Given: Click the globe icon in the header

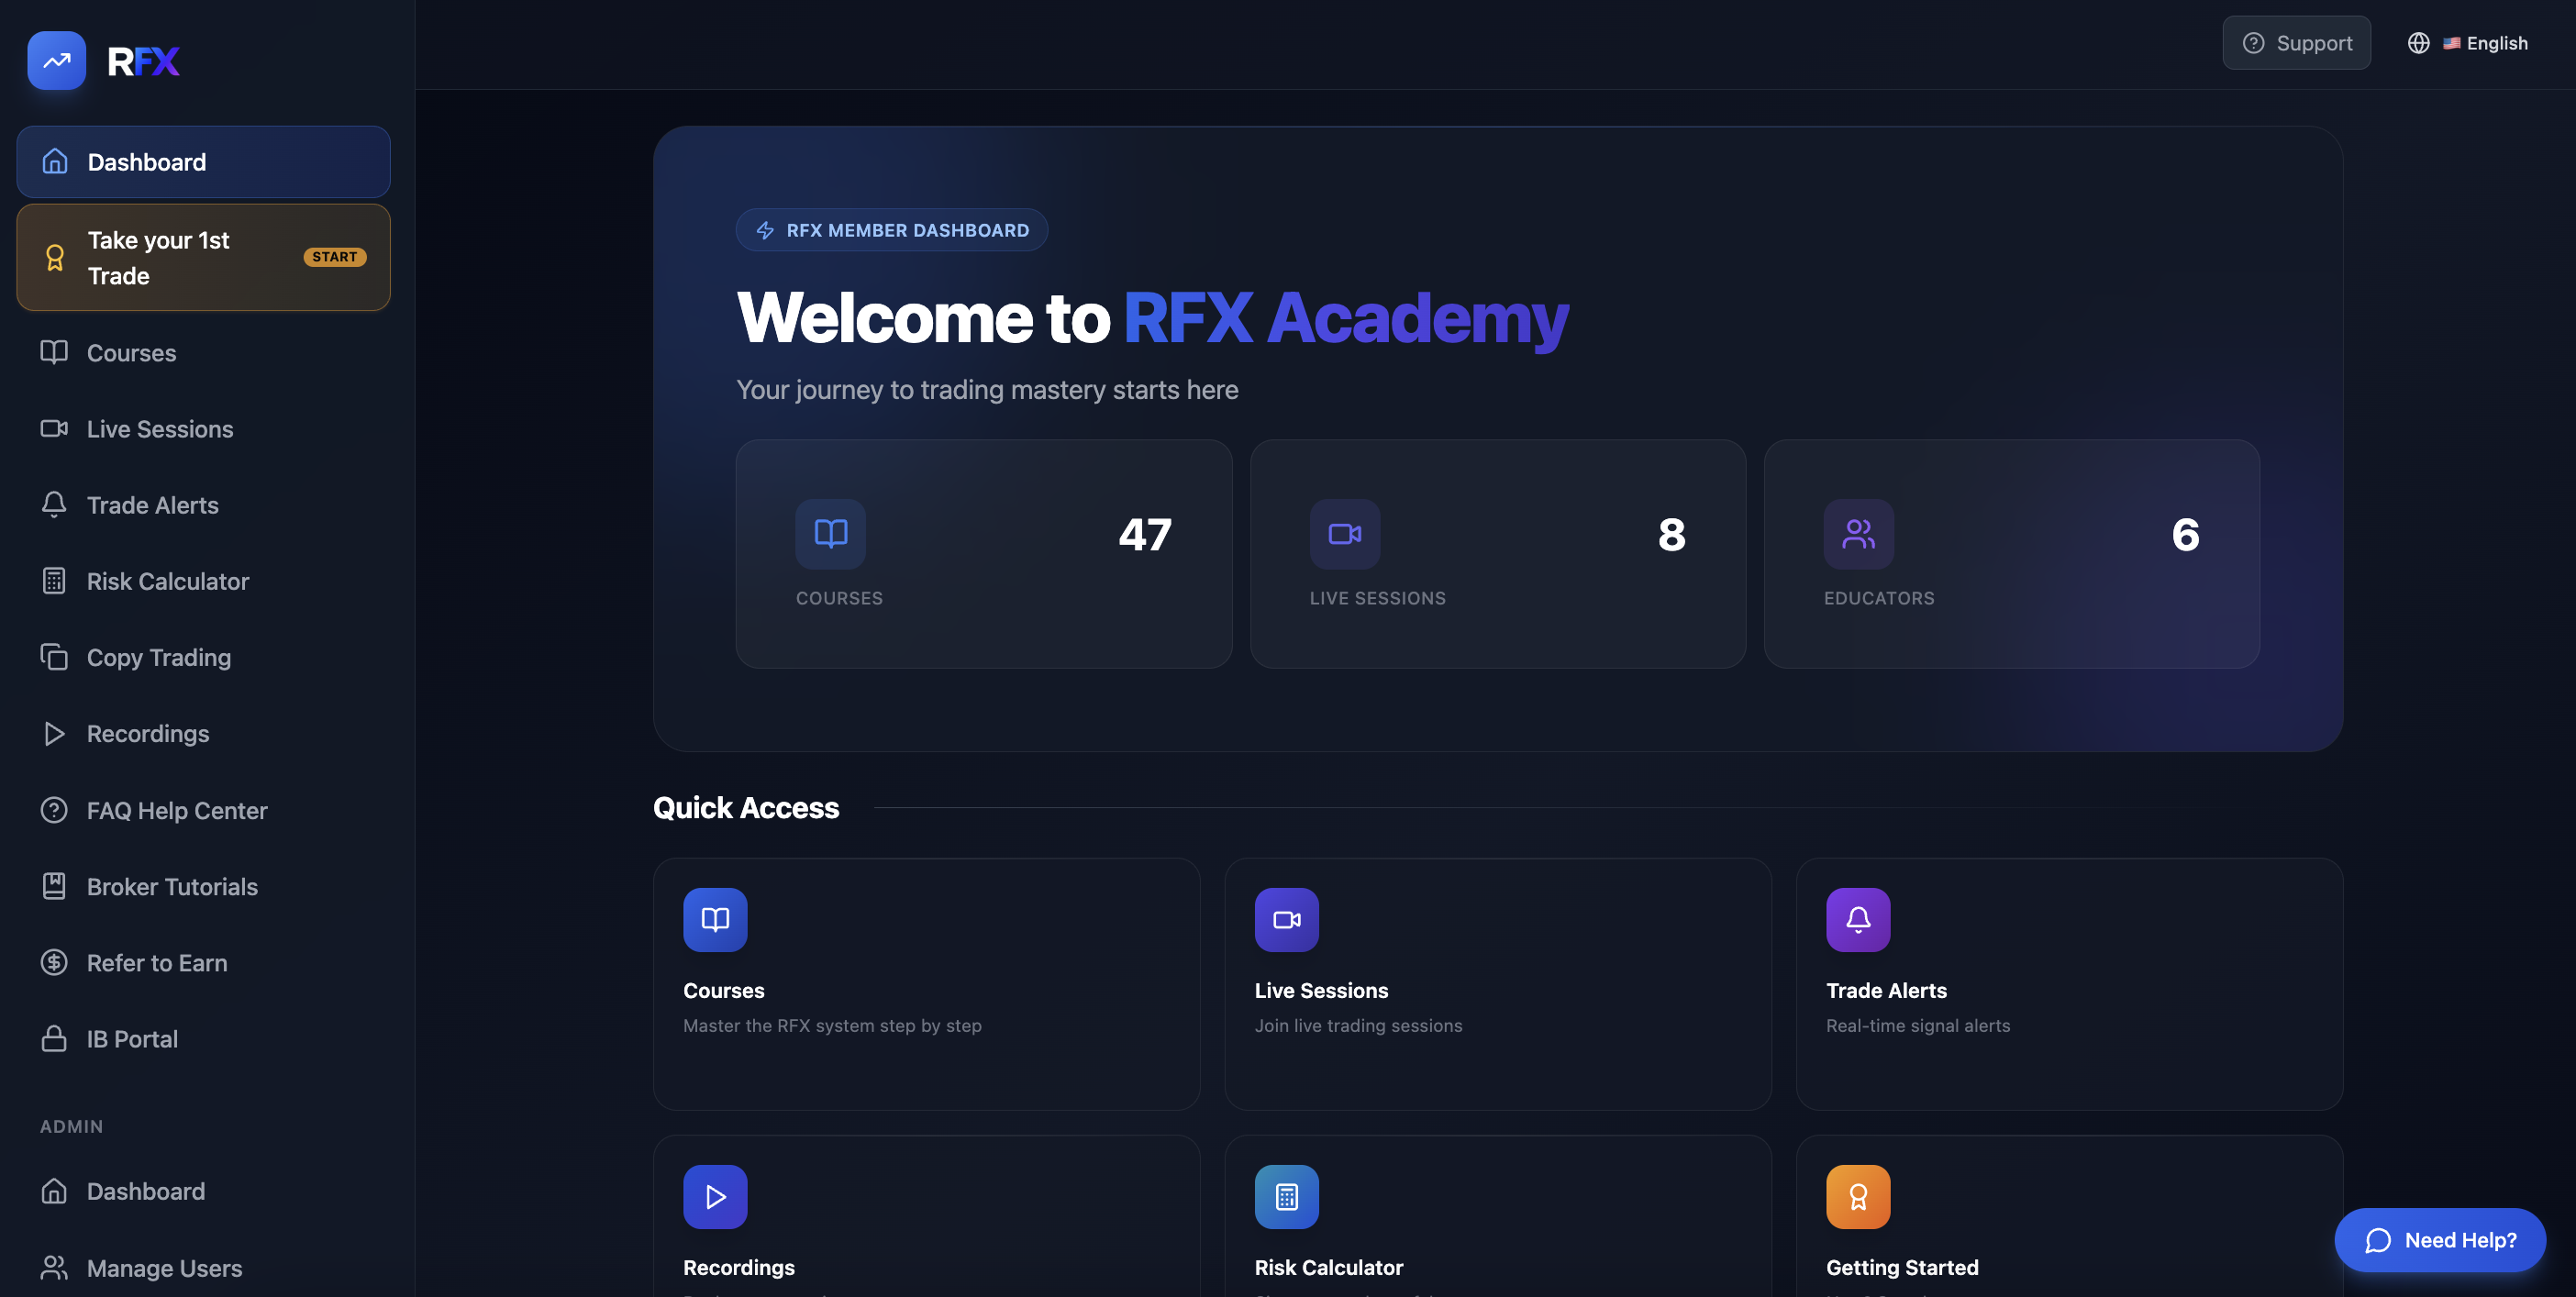Looking at the screenshot, I should (2418, 43).
